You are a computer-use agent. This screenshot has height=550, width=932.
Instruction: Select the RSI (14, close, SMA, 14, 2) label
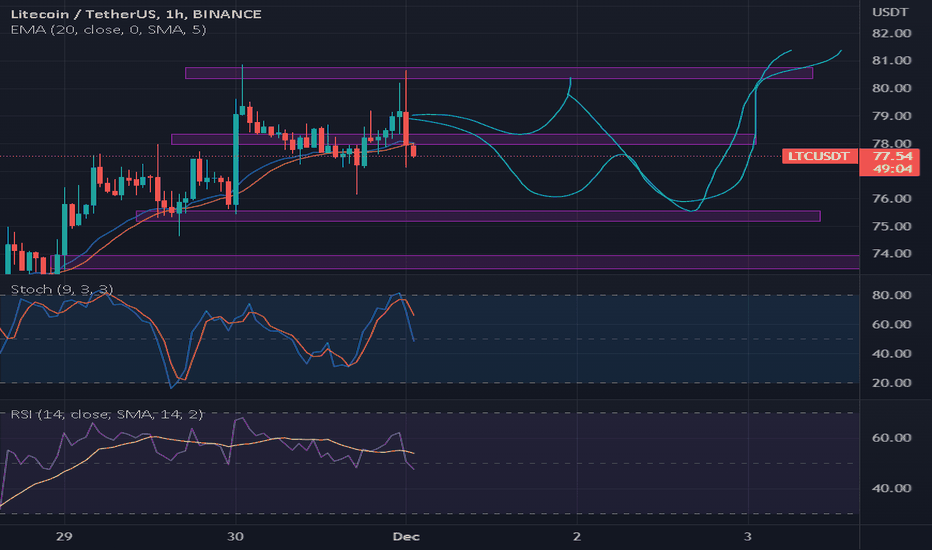point(107,414)
